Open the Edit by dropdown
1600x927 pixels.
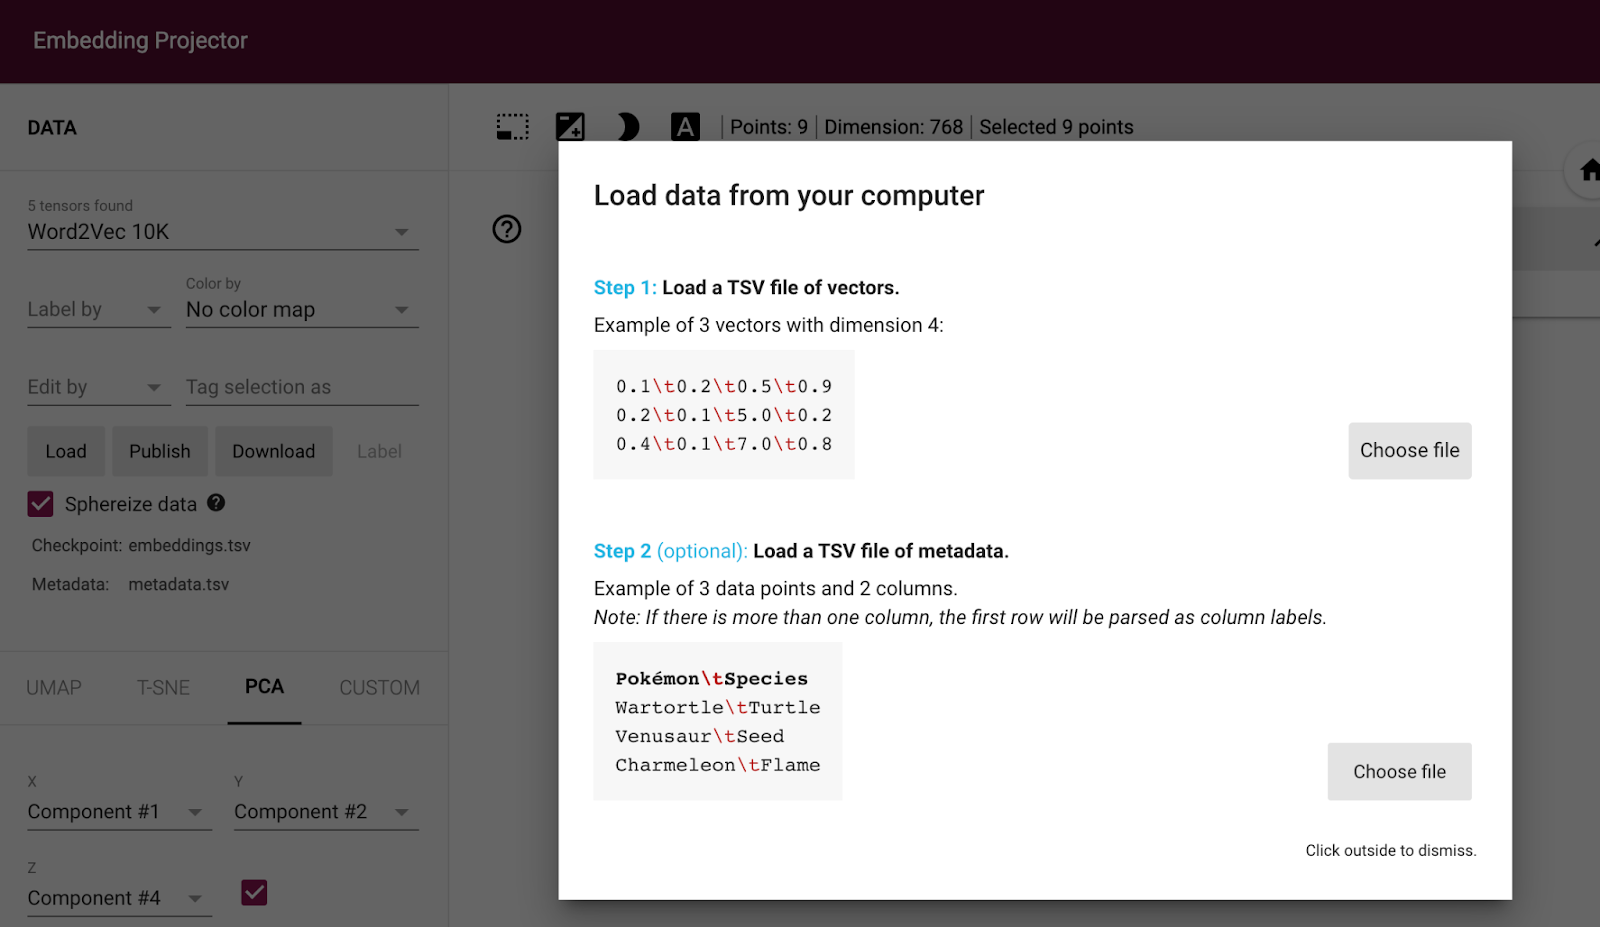98,387
